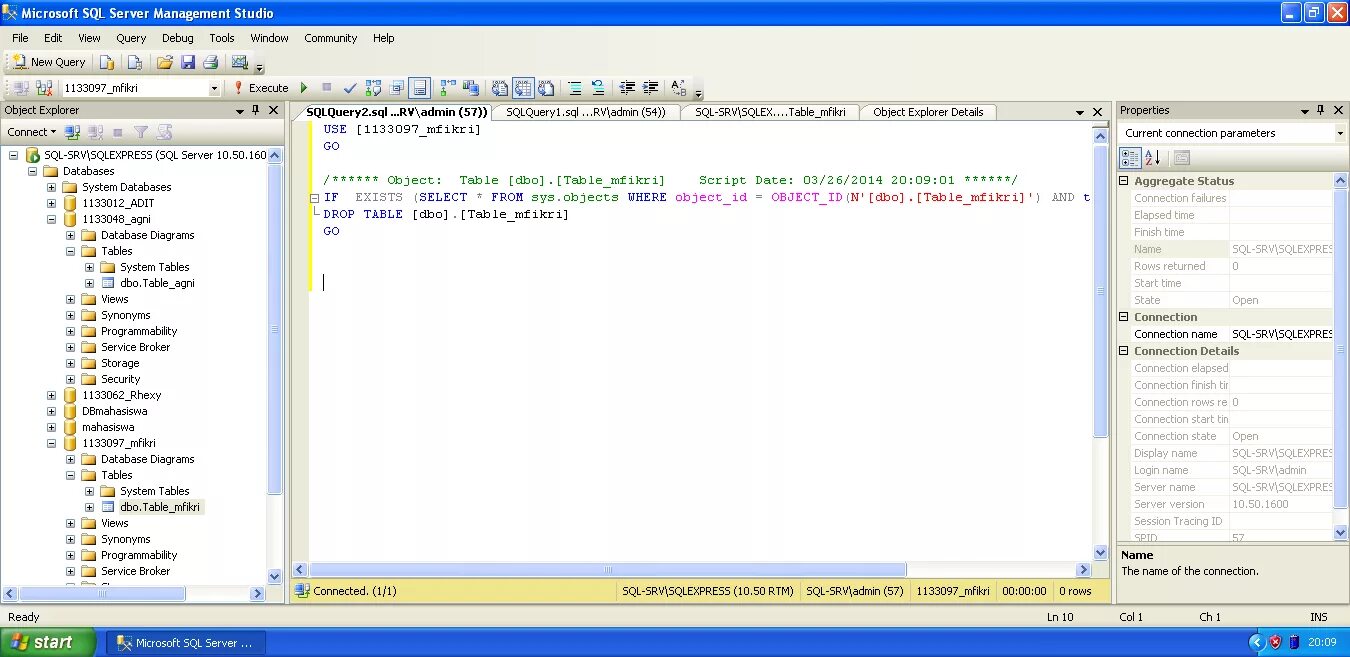This screenshot has height=657, width=1350.
Task: Toggle Include Actual Execution Plan
Action: click(x=447, y=88)
